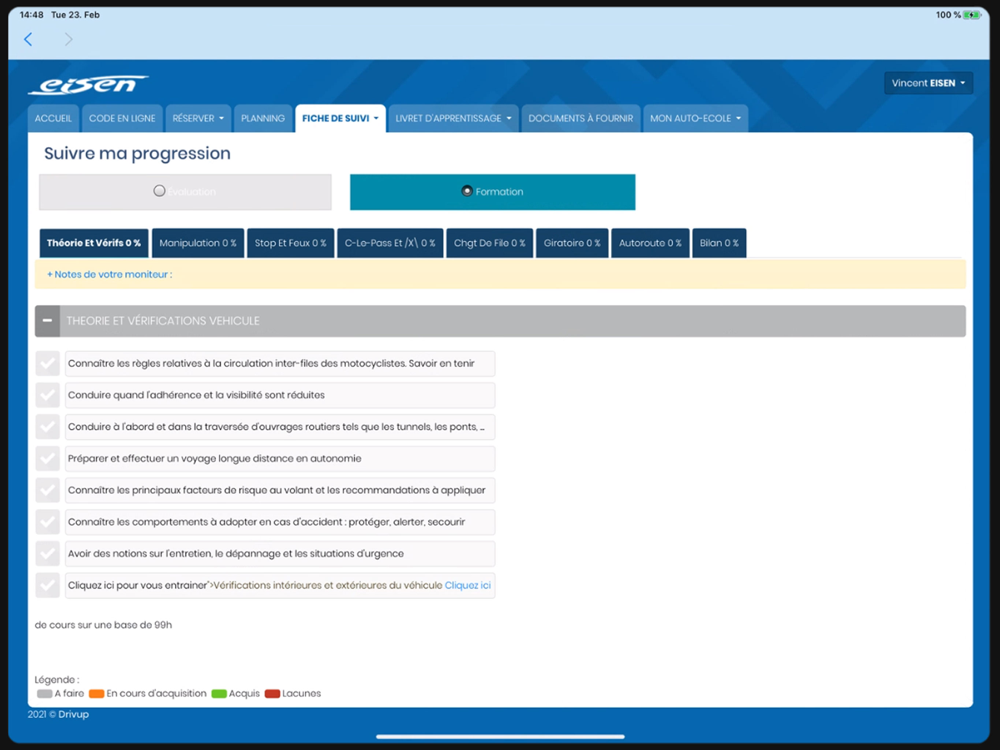The width and height of the screenshot is (1000, 750).
Task: Follow the blue Cliquez ici link
Action: click(467, 585)
